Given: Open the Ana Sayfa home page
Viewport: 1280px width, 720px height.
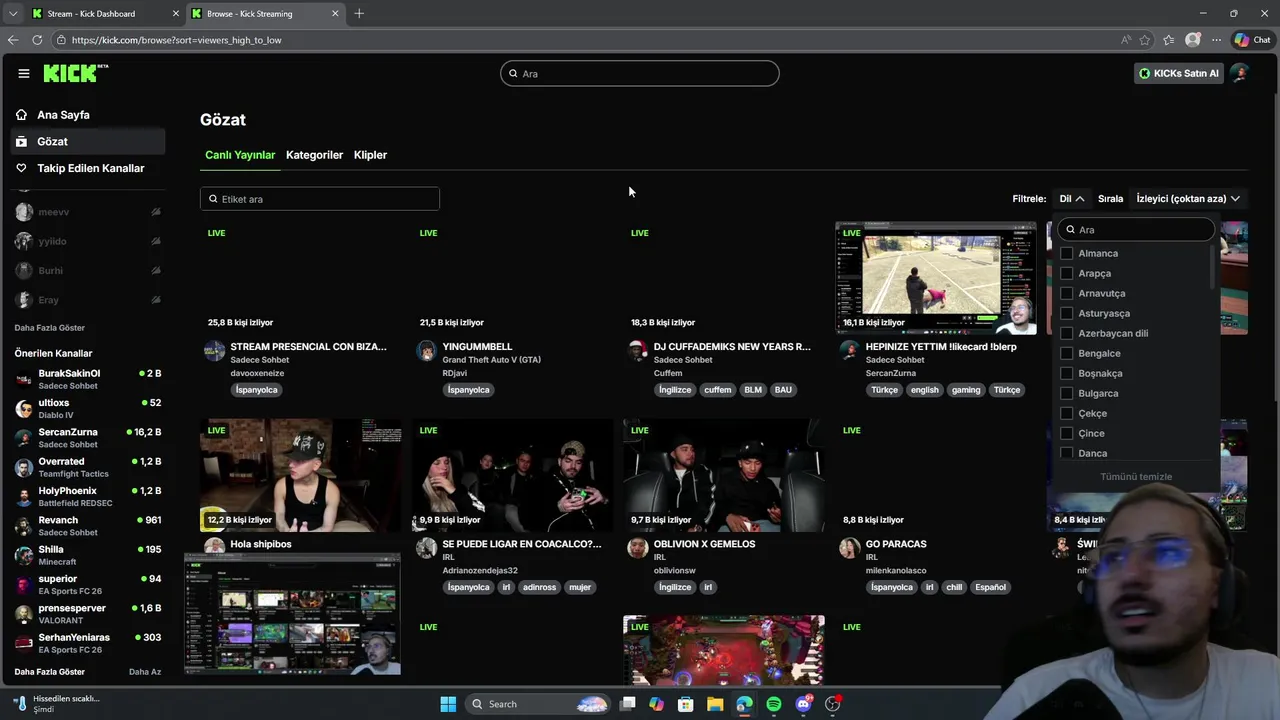Looking at the screenshot, I should click(88, 115).
